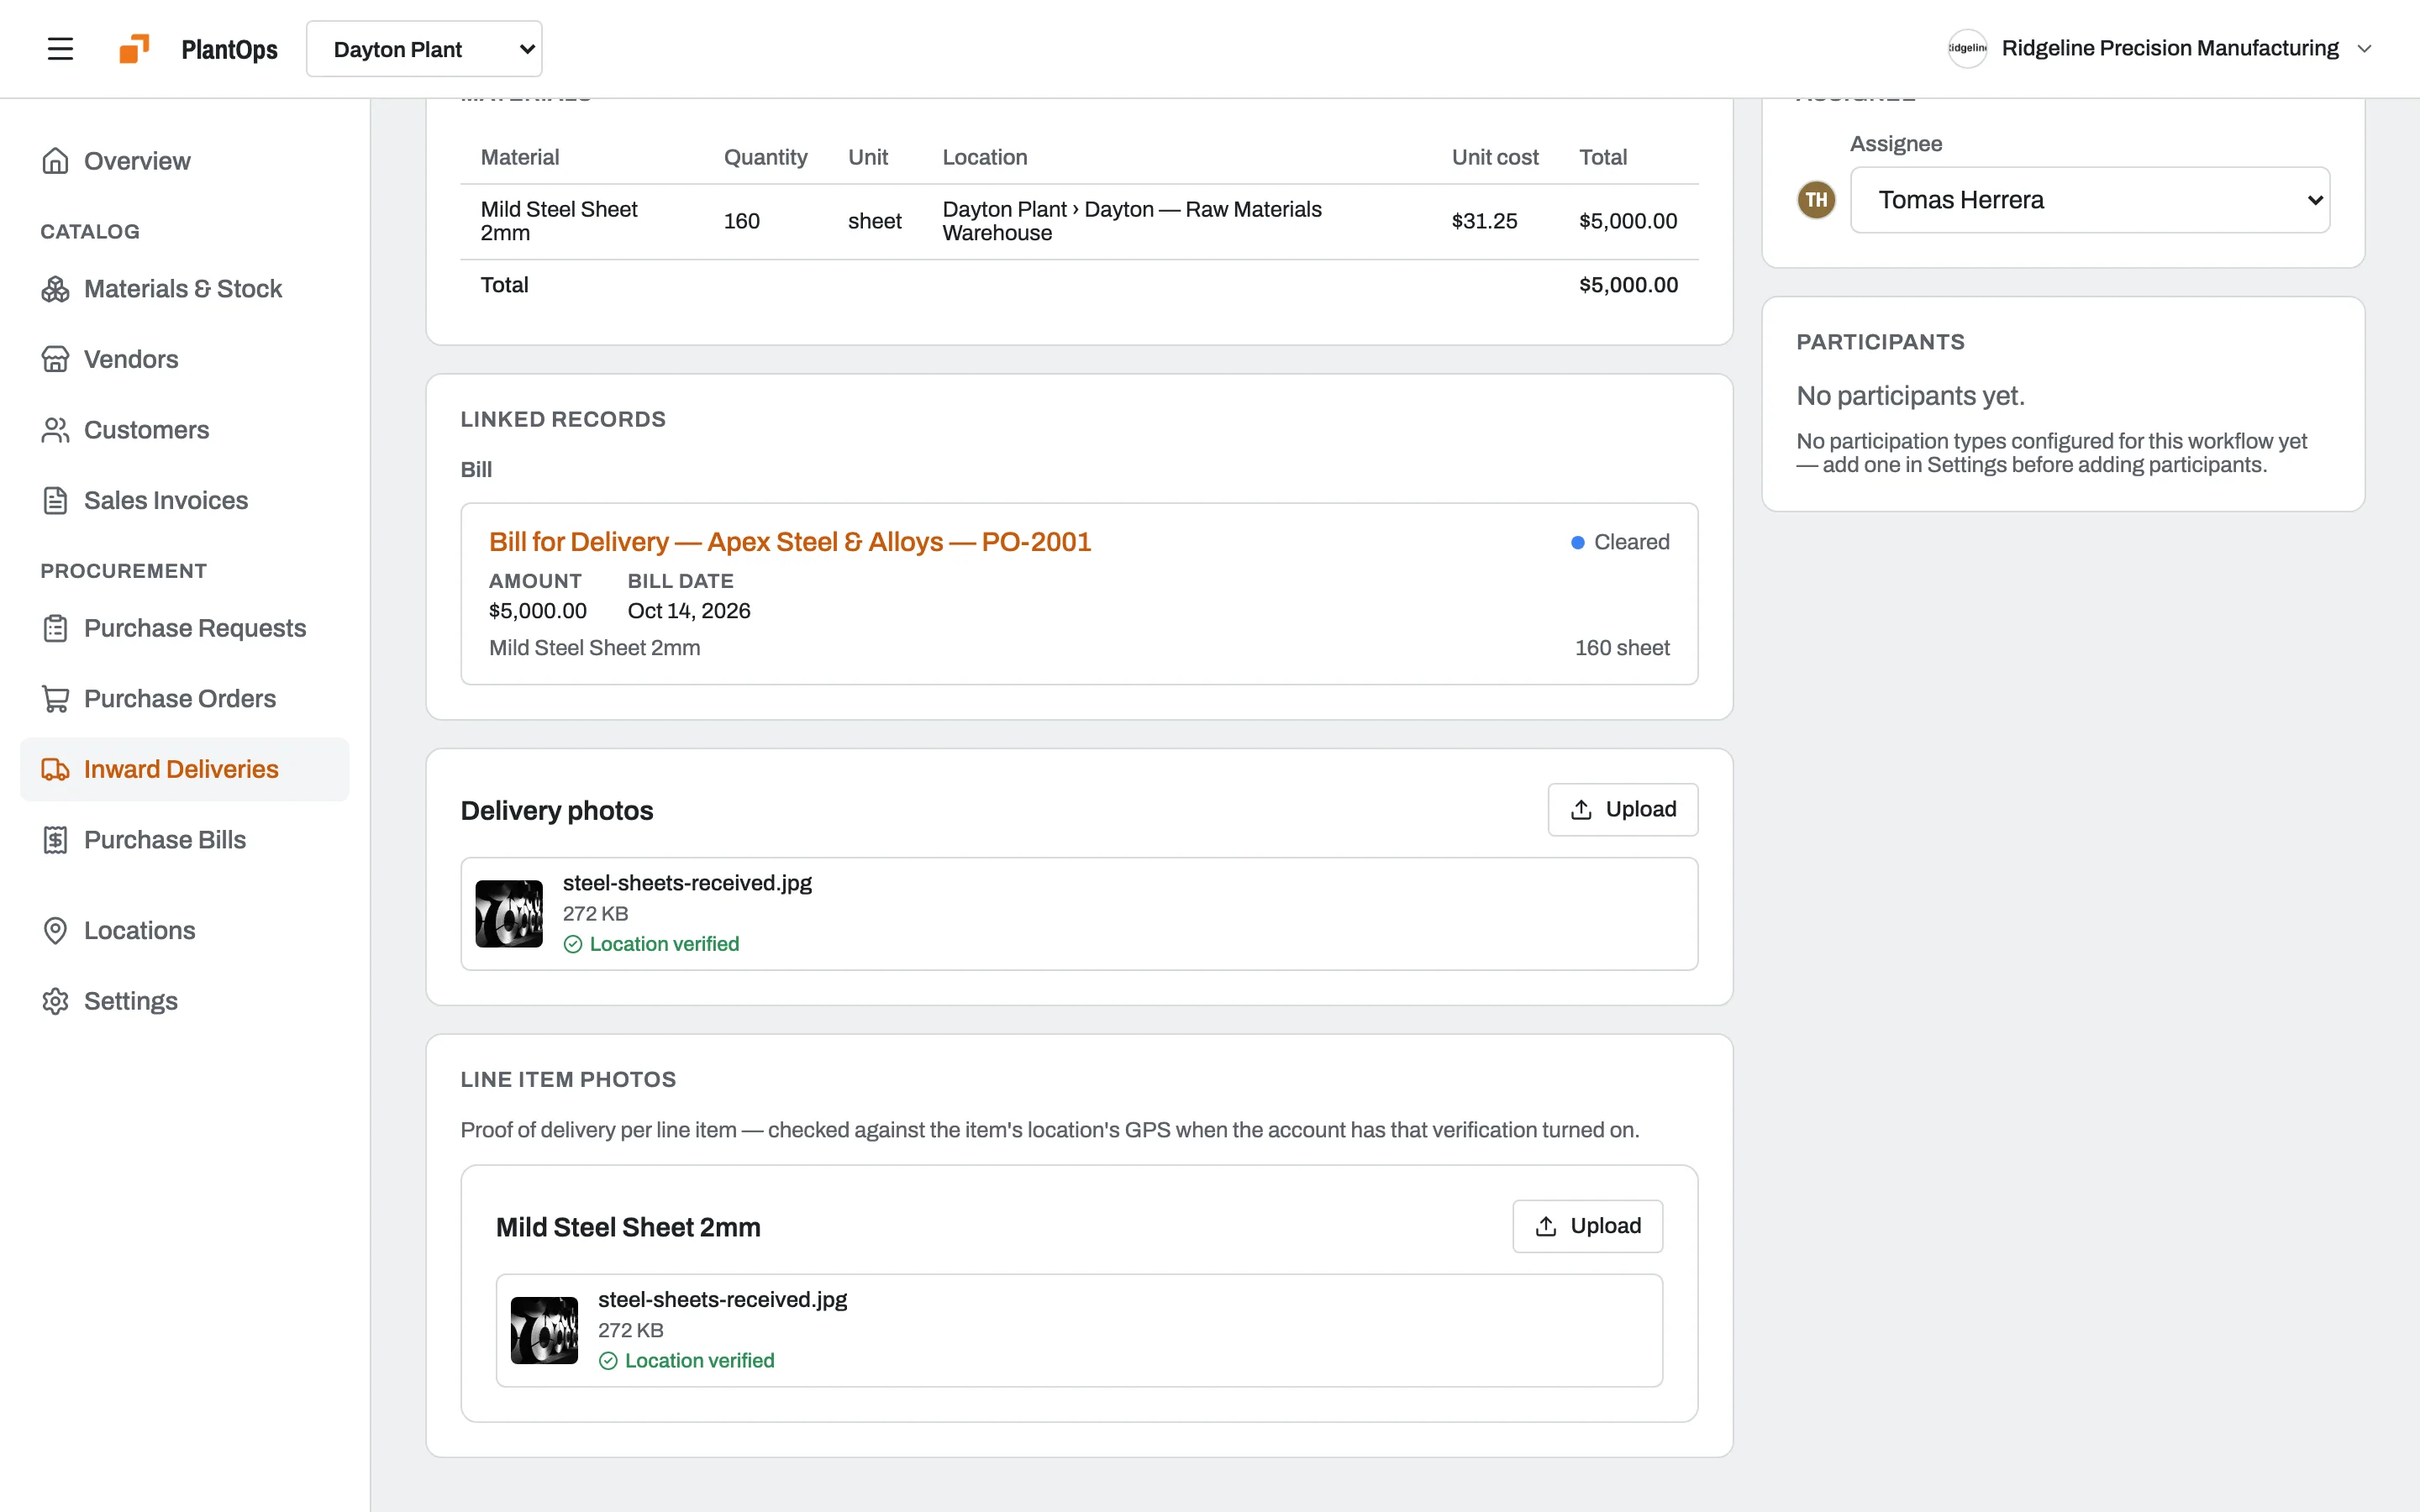Click the Ridgeline company logo avatar
The image size is (2420, 1512).
coord(1967,48)
